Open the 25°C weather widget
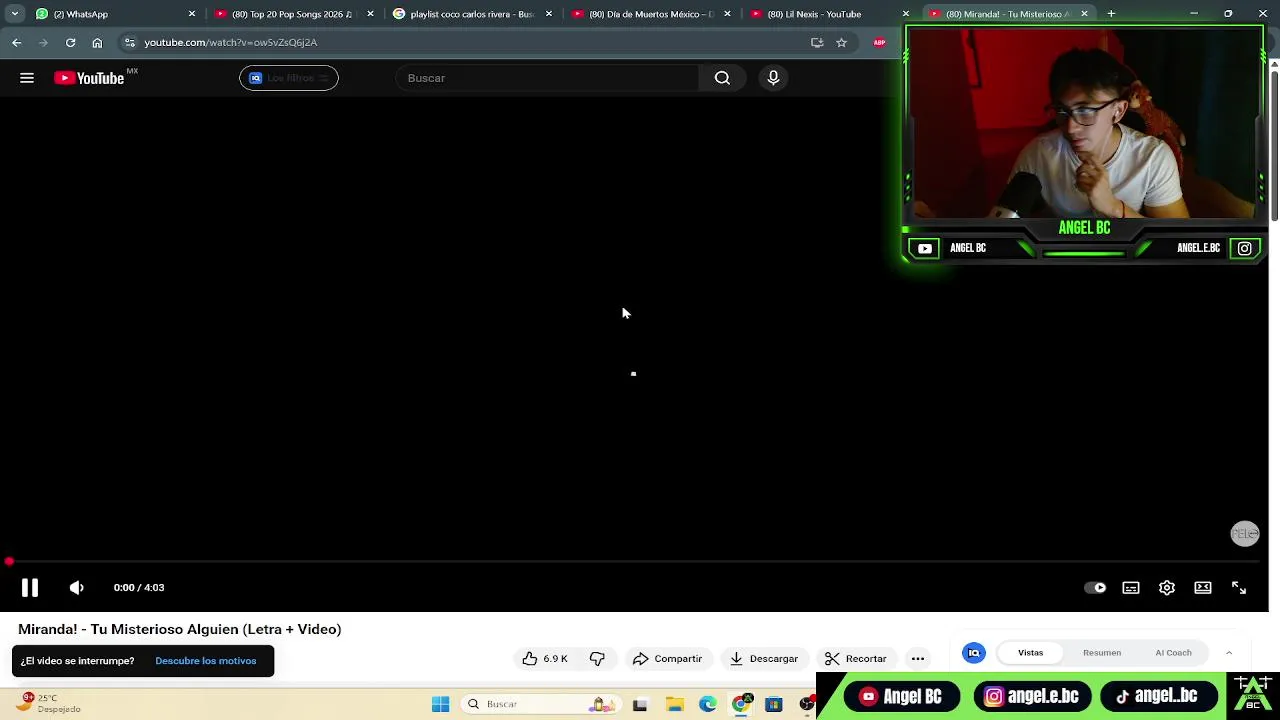Viewport: 1280px width, 720px height. [50, 703]
